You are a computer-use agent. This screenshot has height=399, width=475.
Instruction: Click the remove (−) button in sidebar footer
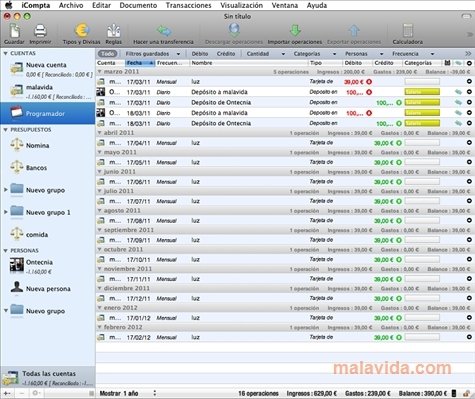(x=21, y=393)
